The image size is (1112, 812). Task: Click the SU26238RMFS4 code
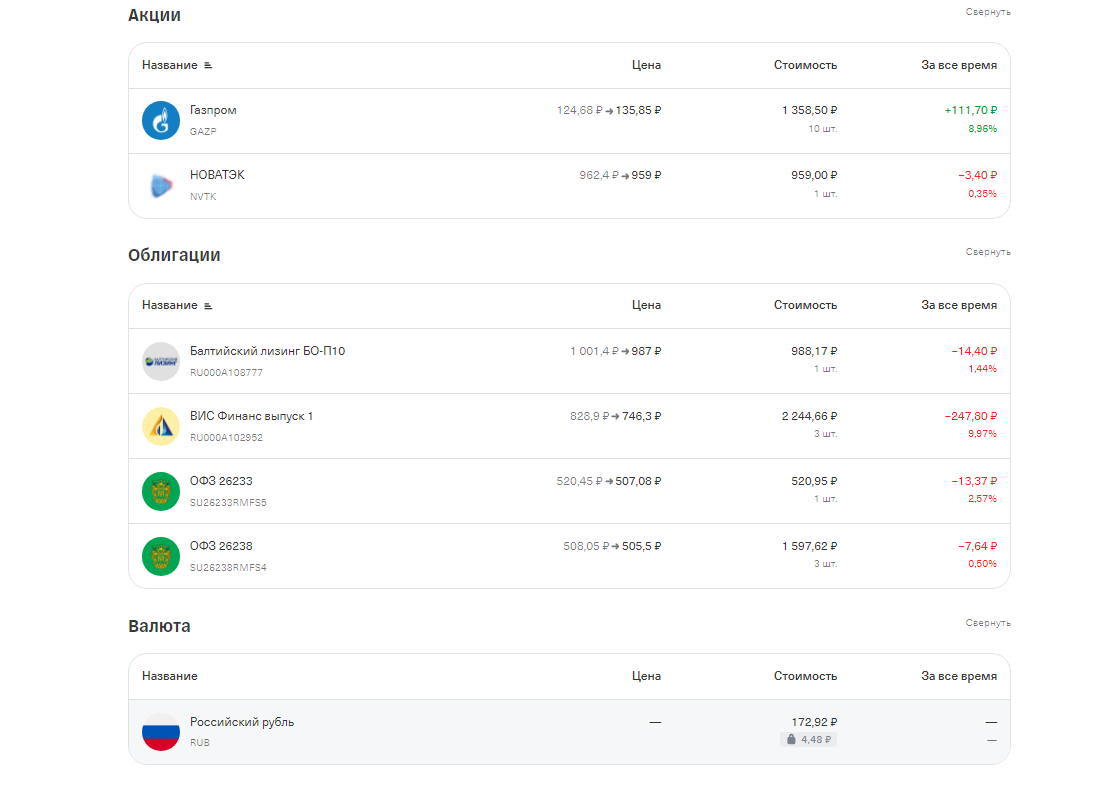[x=228, y=567]
